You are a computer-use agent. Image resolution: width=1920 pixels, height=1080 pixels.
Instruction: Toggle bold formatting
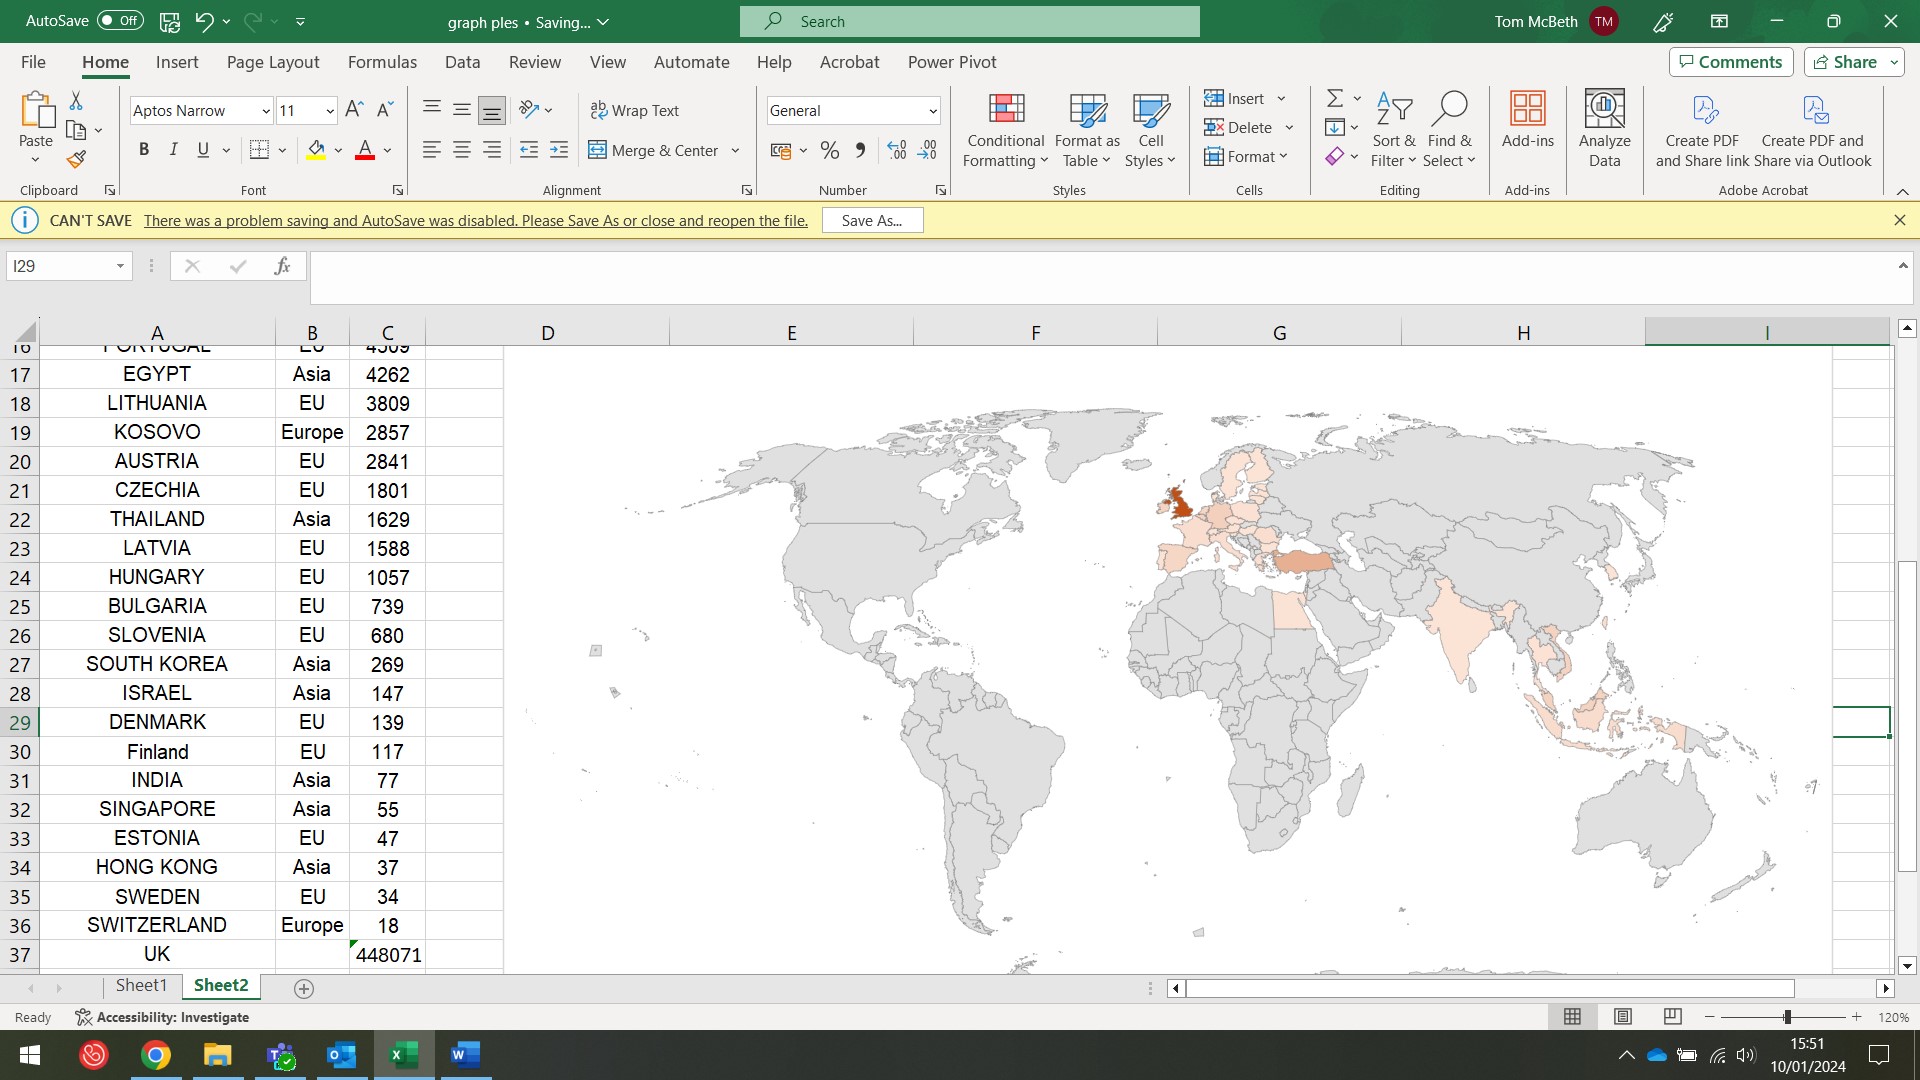[x=144, y=150]
